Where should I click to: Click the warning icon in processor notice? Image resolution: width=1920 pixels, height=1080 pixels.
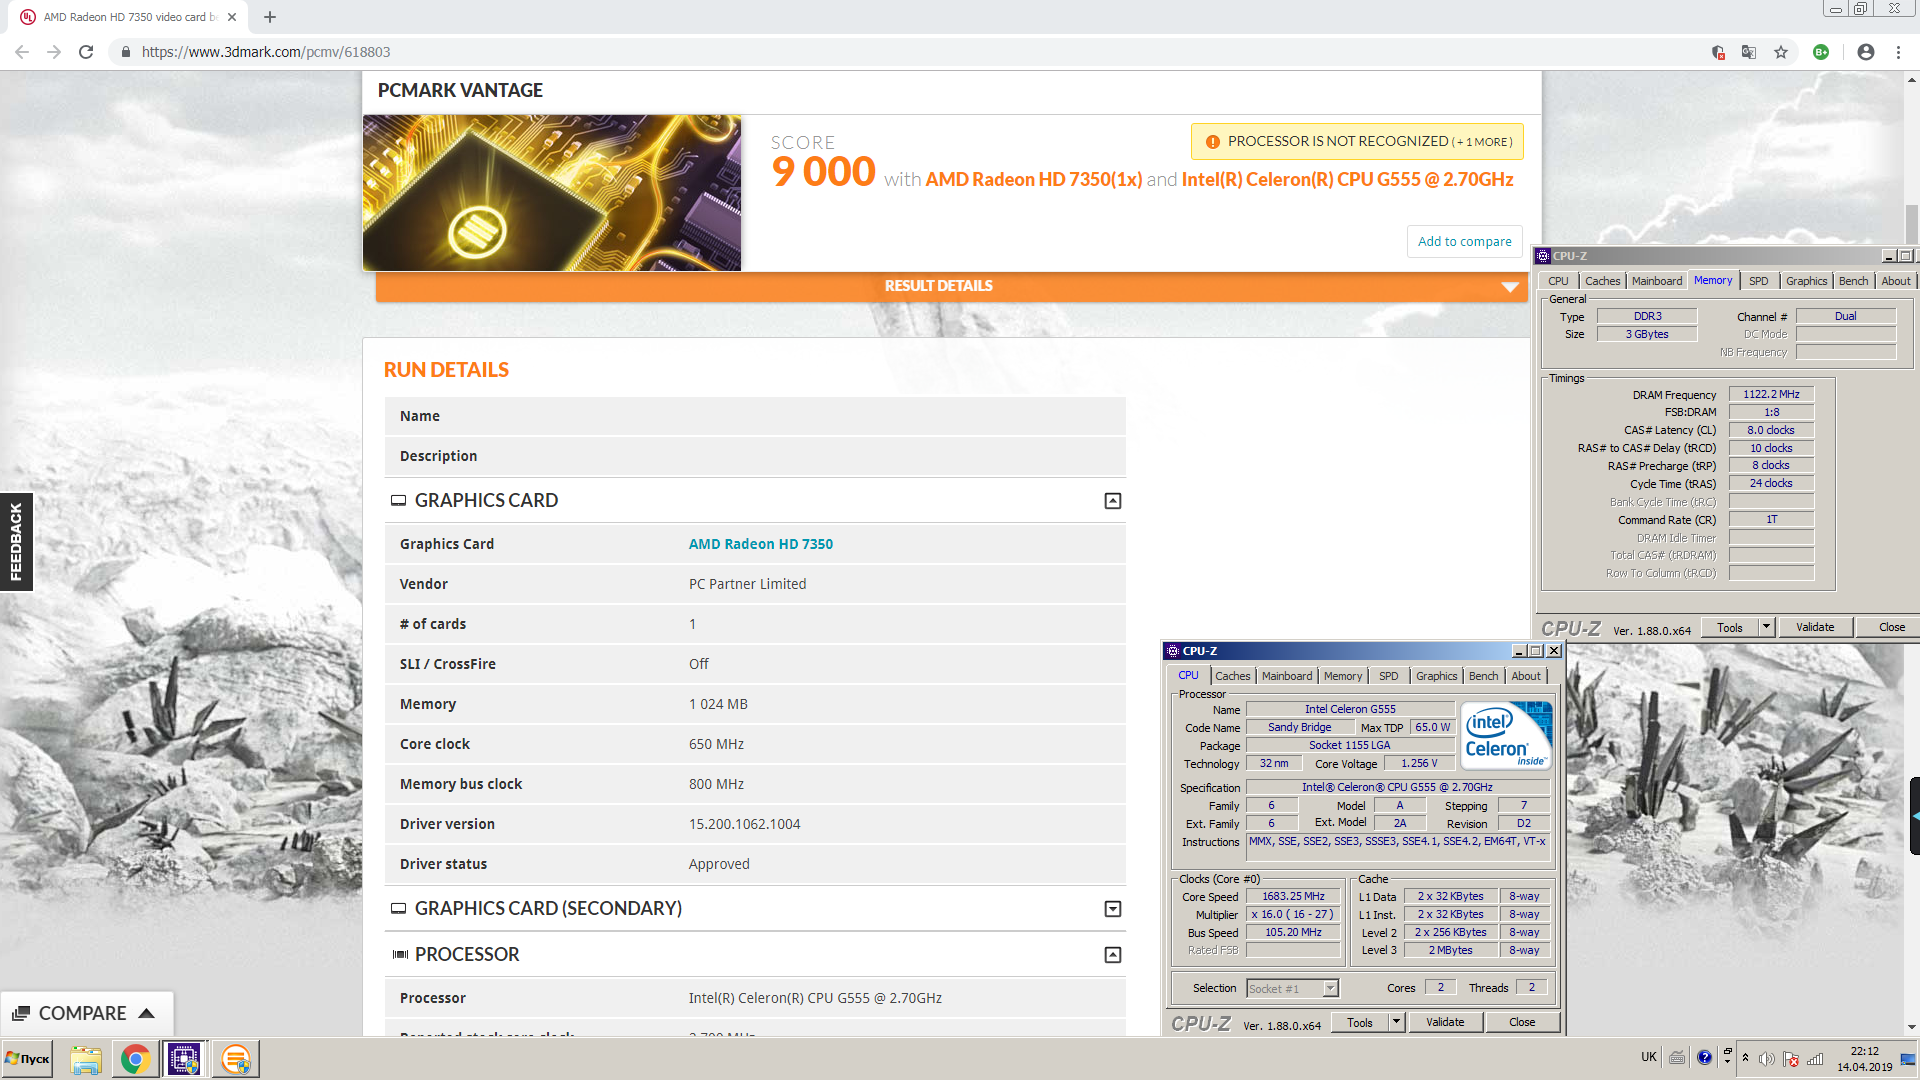[x=1212, y=142]
